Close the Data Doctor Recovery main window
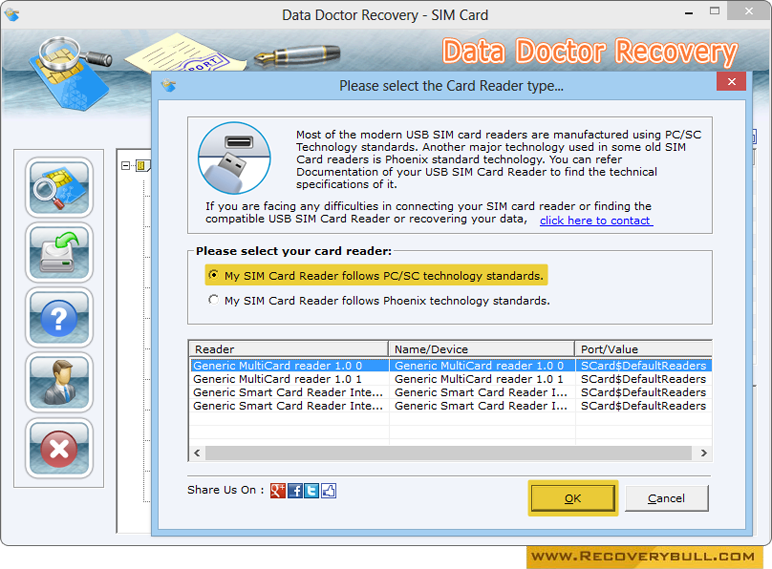The height and width of the screenshot is (569, 772). click(749, 11)
